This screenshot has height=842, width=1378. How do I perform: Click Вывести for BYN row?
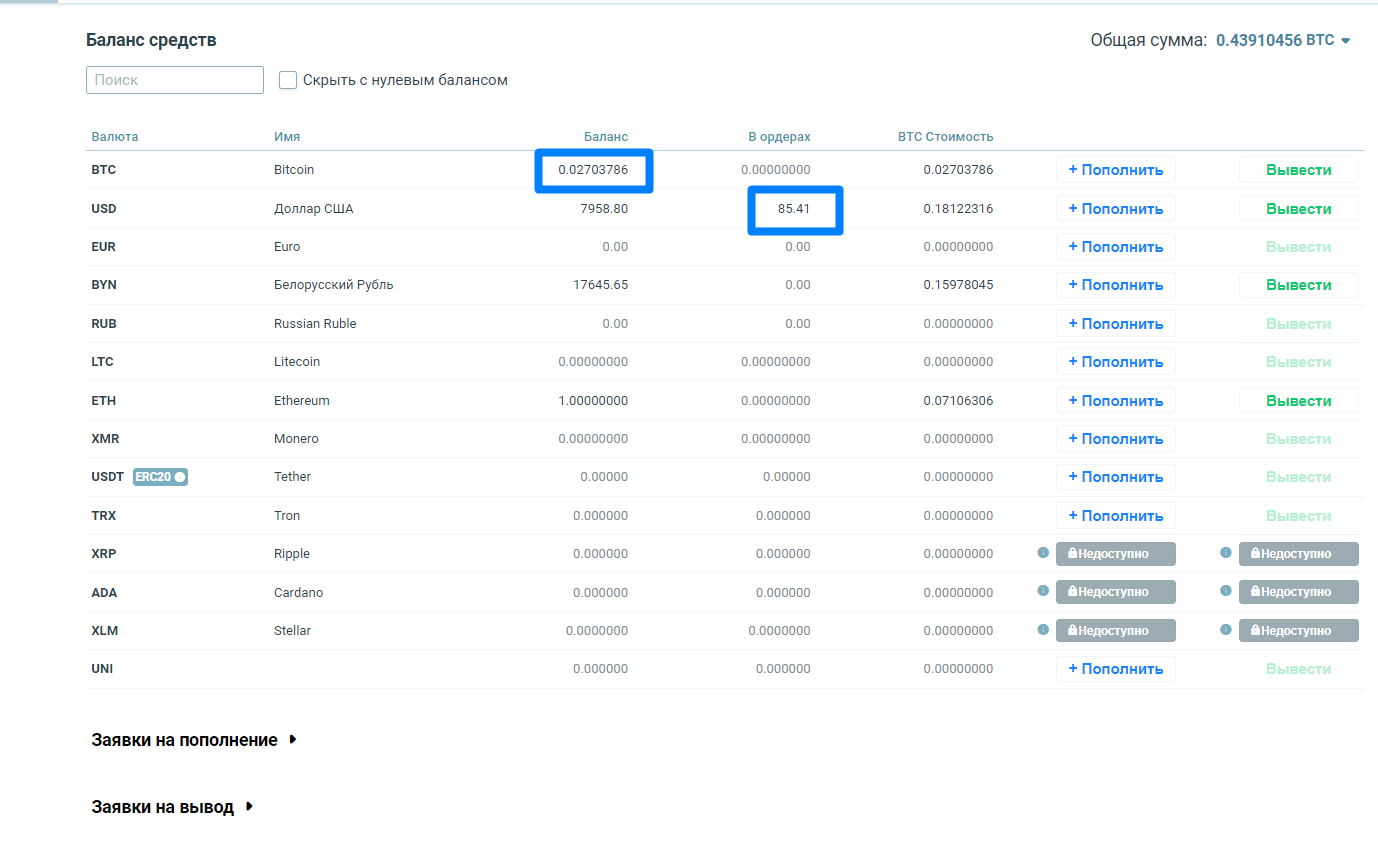pos(1299,285)
